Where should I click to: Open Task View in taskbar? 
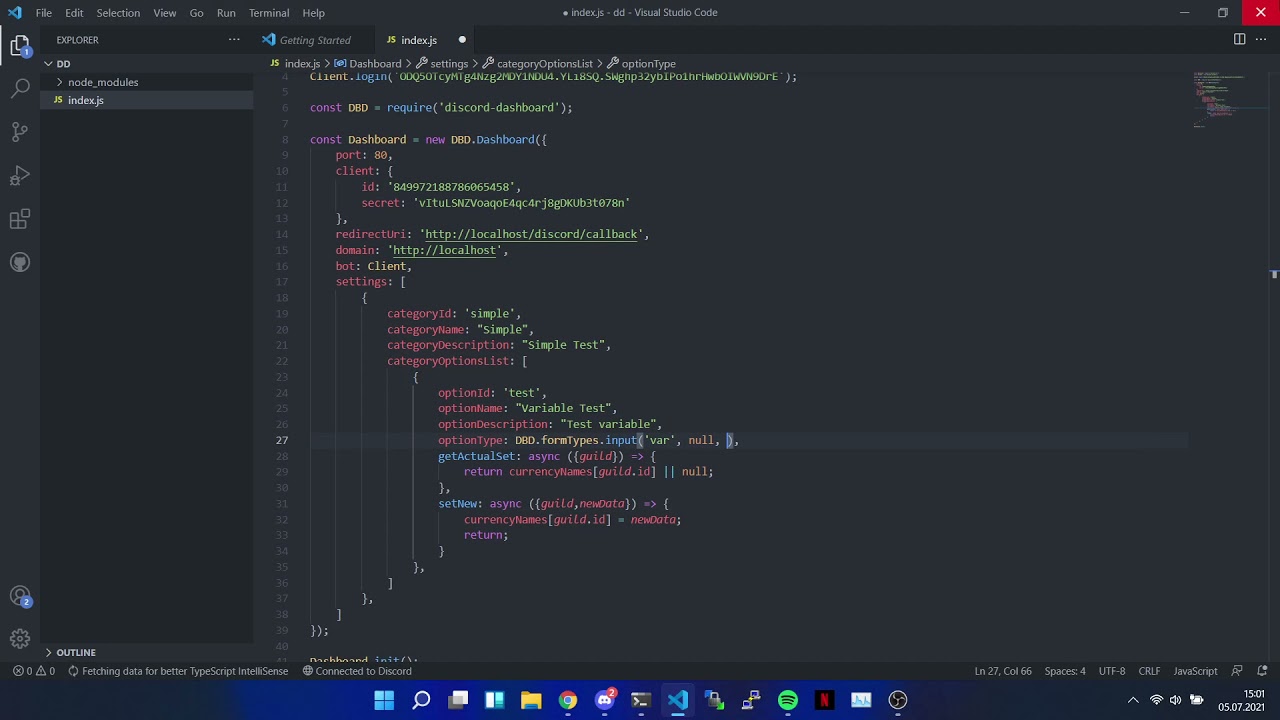[458, 700]
